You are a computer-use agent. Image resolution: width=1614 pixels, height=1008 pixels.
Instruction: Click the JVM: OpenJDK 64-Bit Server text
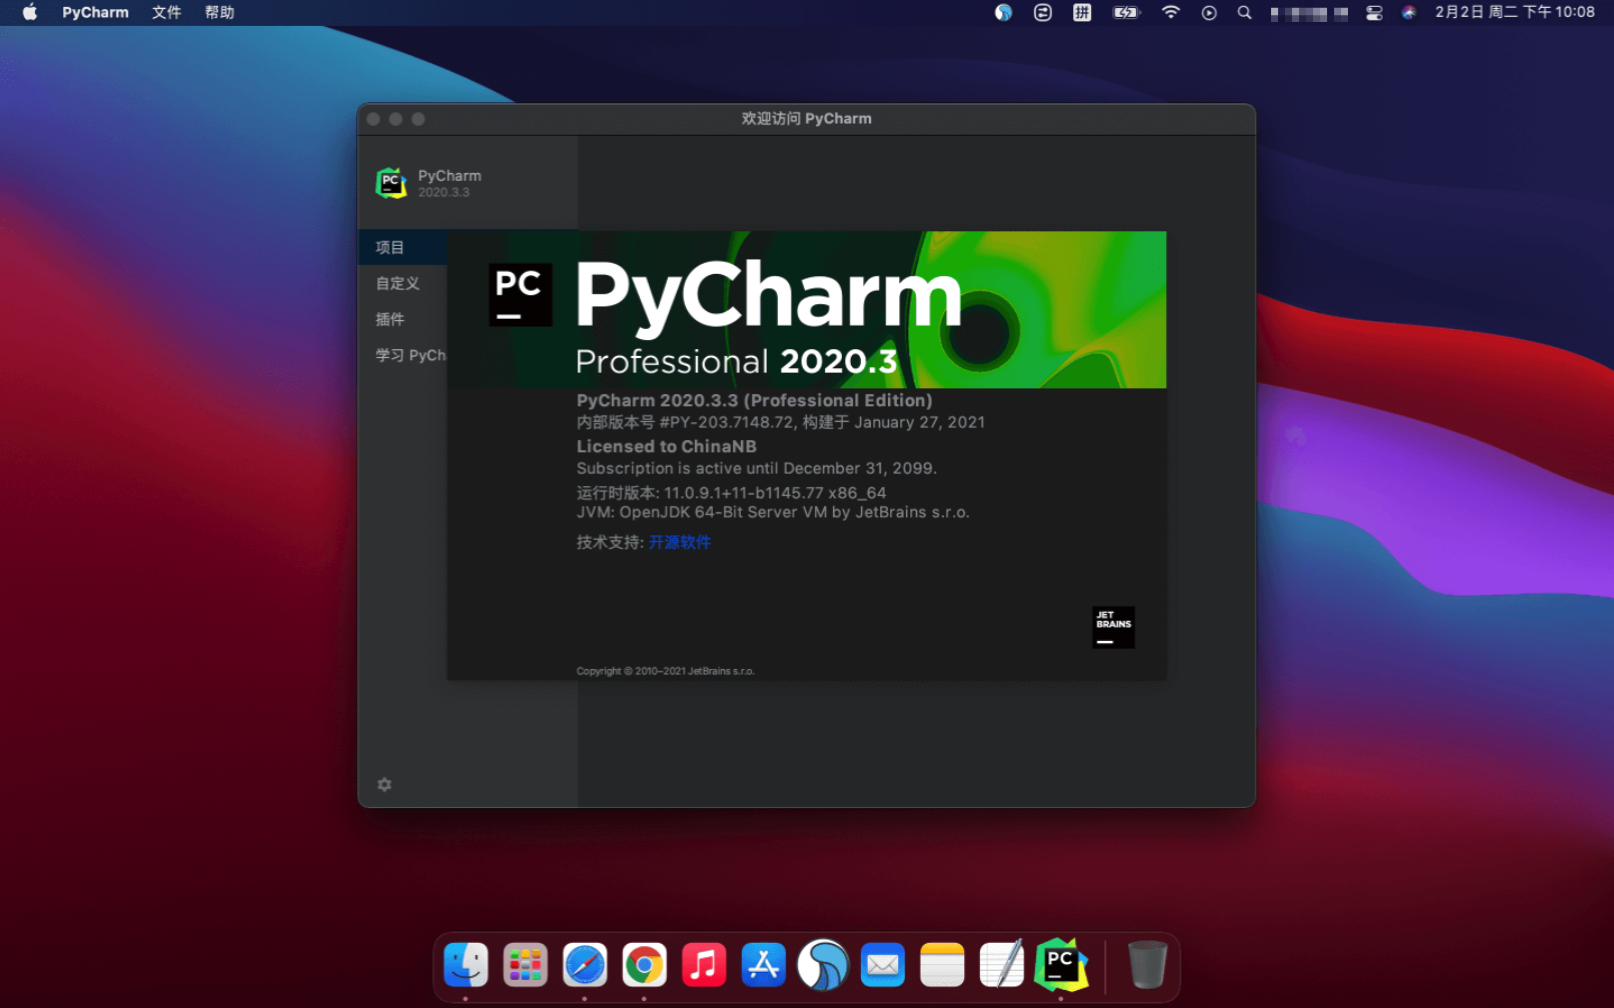point(772,512)
